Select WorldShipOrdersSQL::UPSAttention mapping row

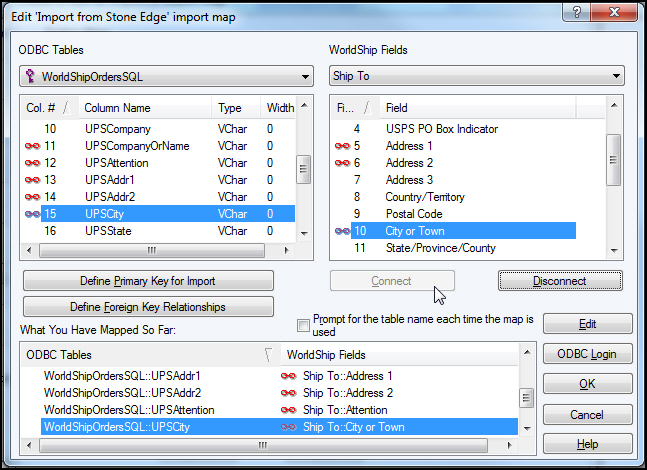point(269,410)
